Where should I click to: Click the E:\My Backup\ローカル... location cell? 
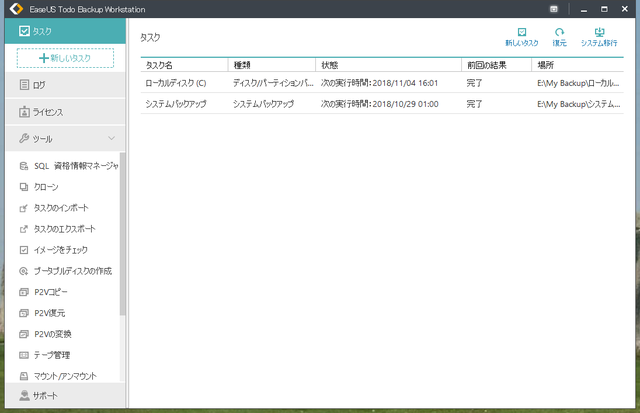578,83
